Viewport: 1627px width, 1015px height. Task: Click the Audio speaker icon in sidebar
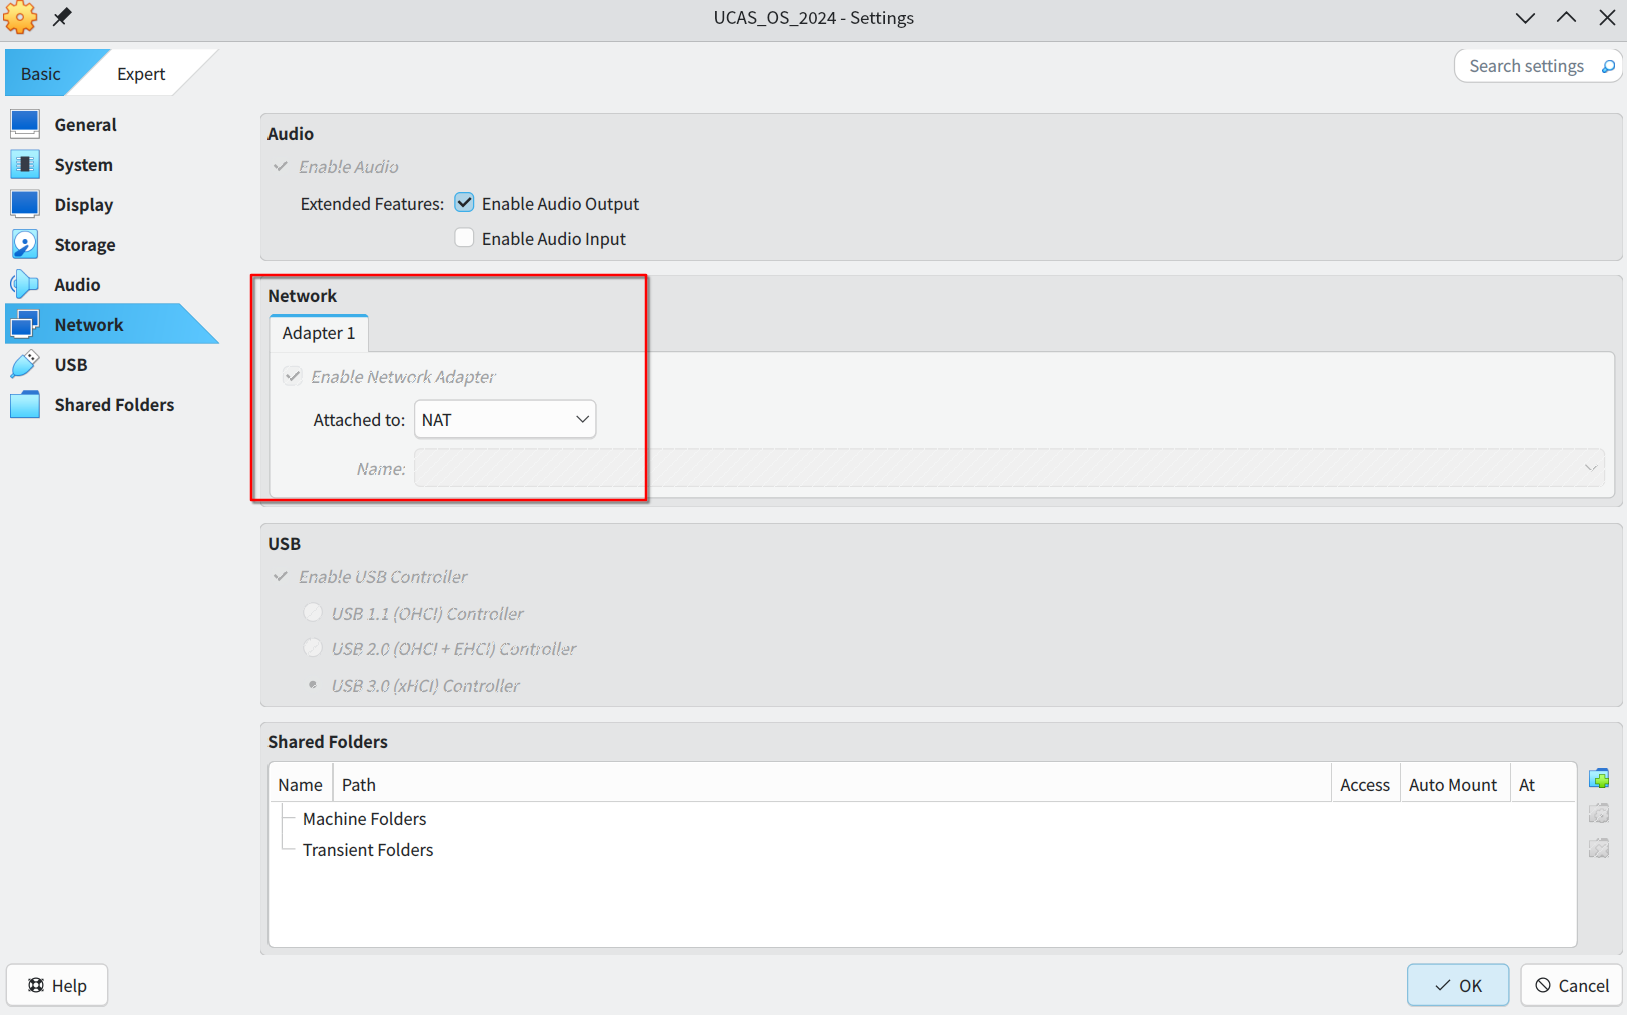point(25,284)
